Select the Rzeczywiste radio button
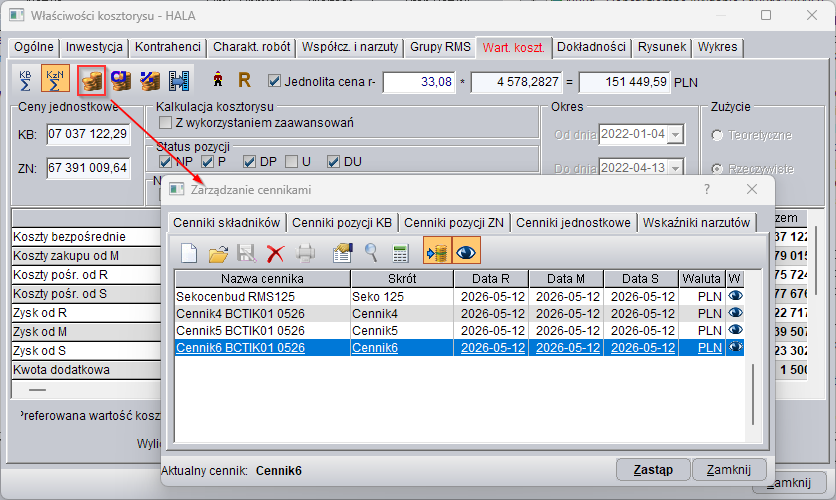 tap(718, 169)
